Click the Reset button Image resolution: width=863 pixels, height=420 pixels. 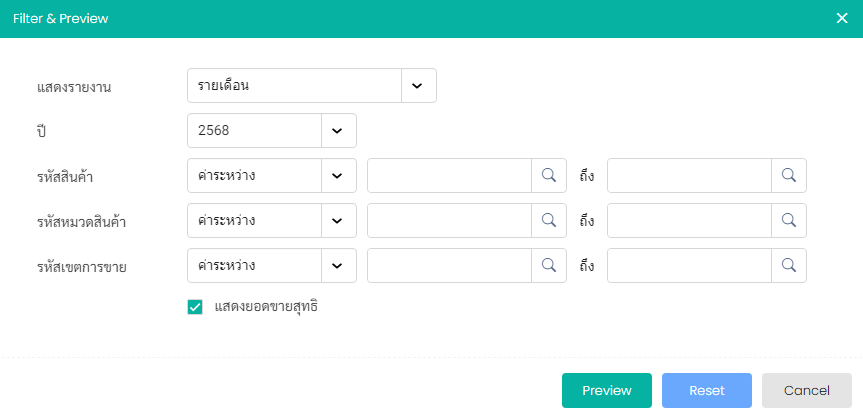point(707,390)
